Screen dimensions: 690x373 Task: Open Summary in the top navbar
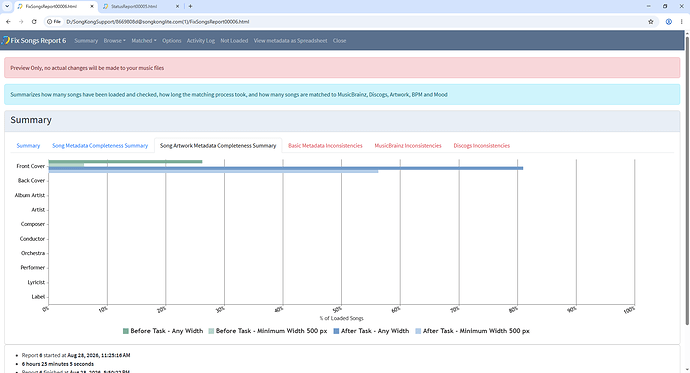tap(86, 40)
